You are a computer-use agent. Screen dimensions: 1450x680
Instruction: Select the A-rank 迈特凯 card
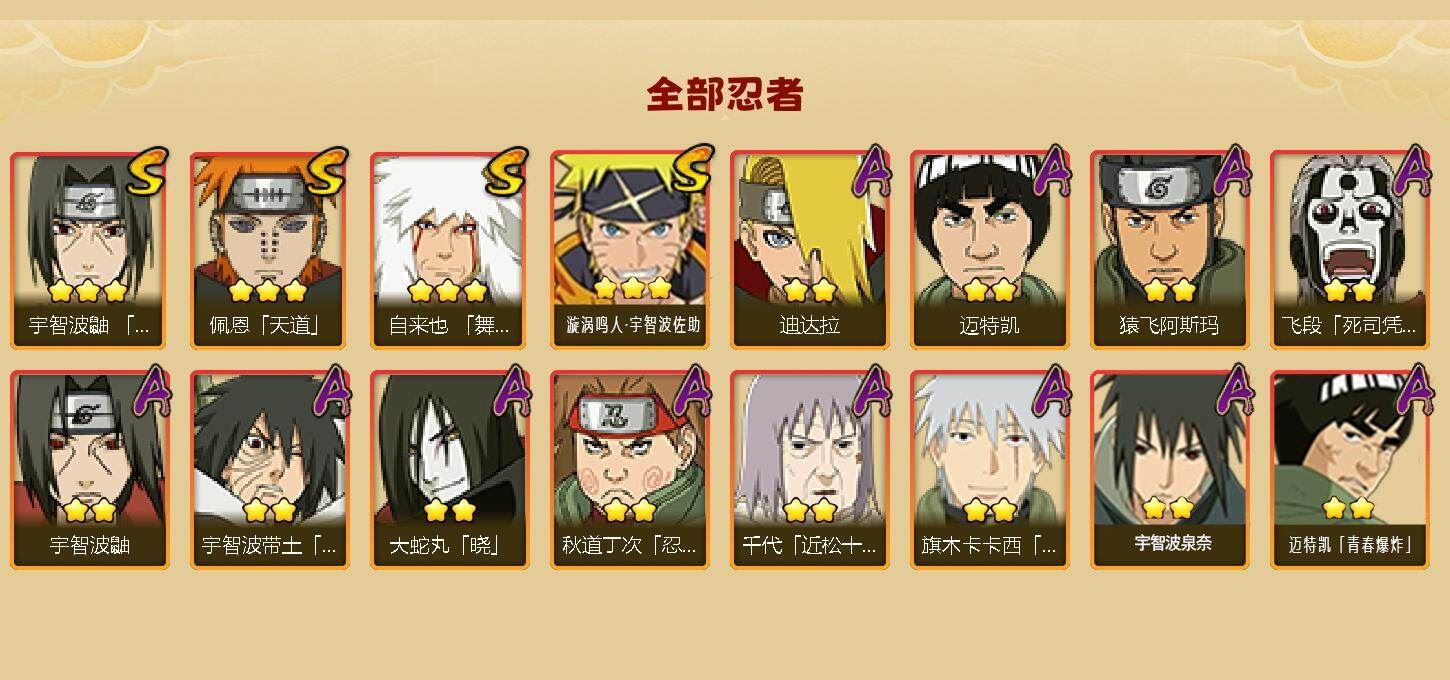coord(990,250)
